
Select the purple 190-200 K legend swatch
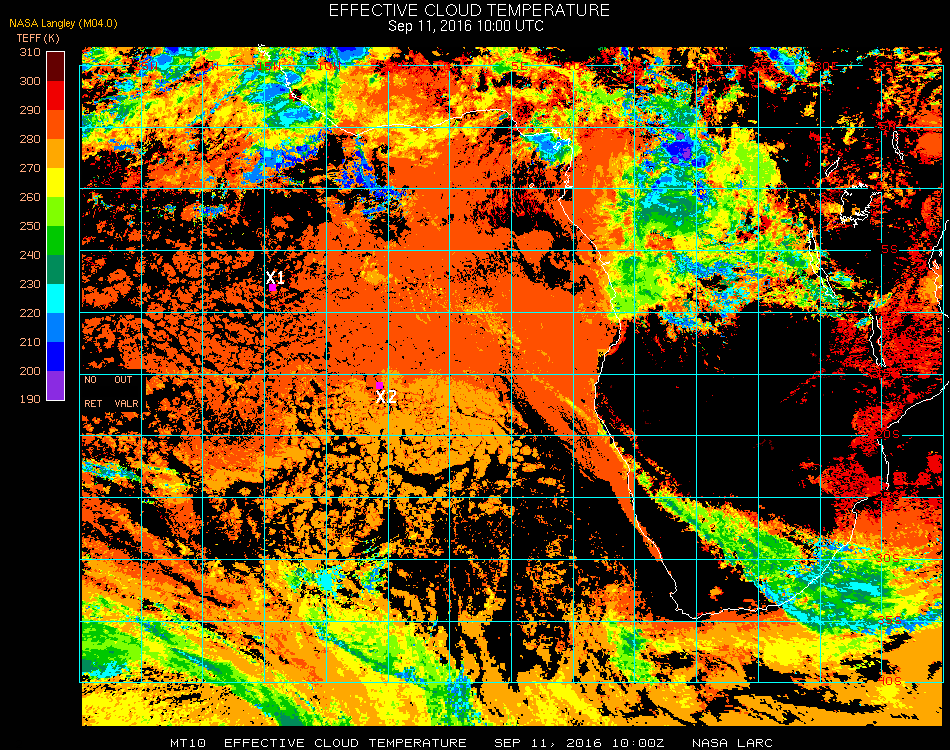coord(56,385)
